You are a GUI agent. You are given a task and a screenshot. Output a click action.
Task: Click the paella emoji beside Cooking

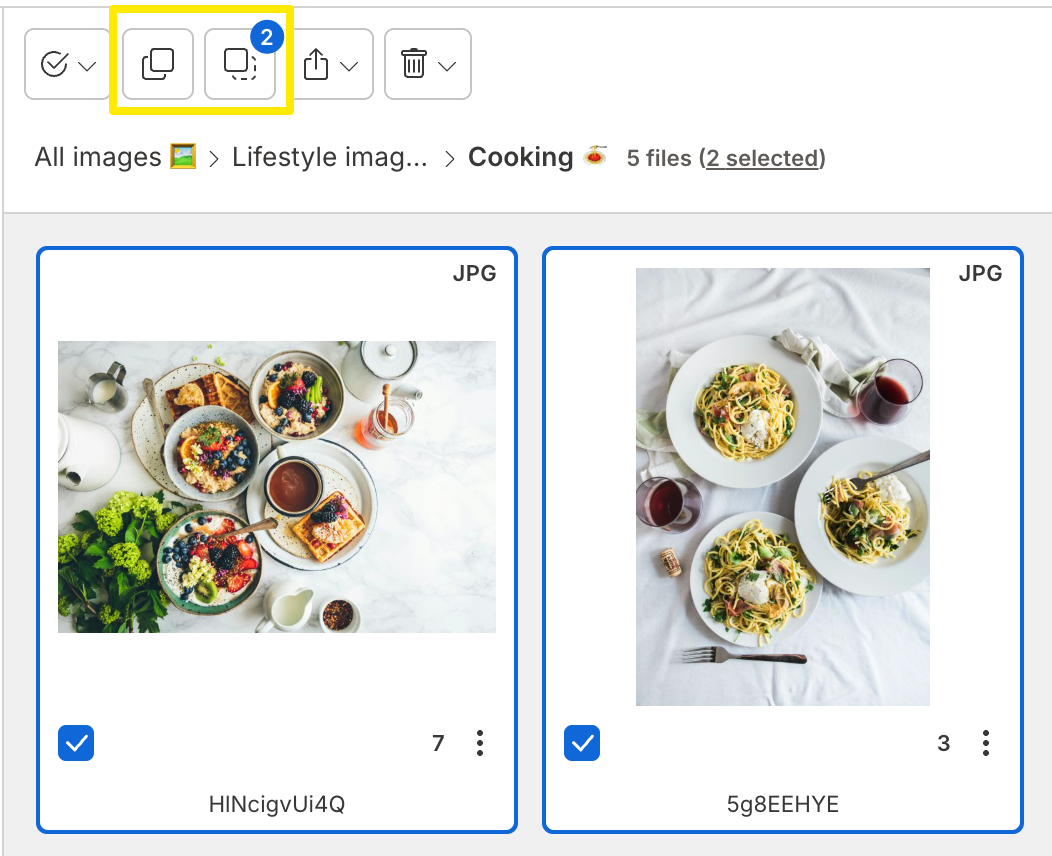[x=595, y=157]
